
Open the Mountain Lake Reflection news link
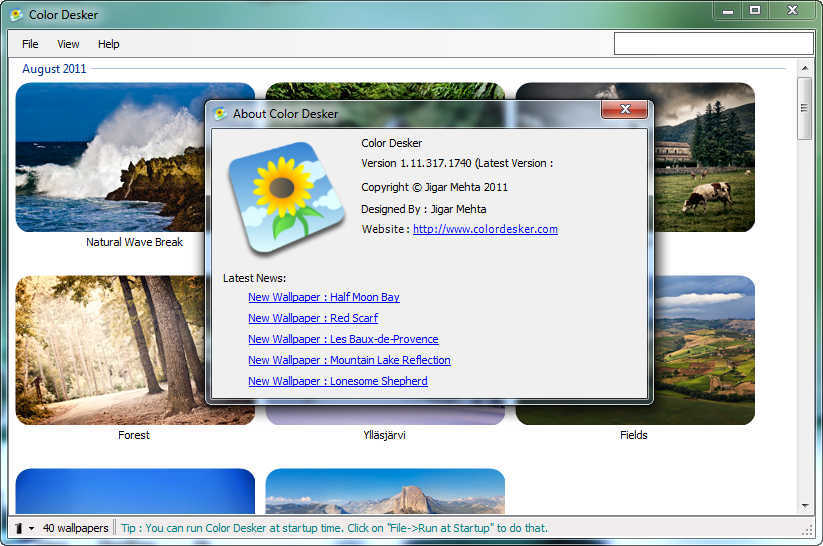pyautogui.click(x=349, y=360)
